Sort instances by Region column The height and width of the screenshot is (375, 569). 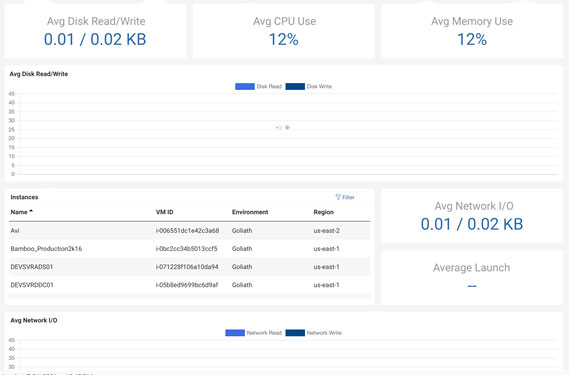pos(323,212)
